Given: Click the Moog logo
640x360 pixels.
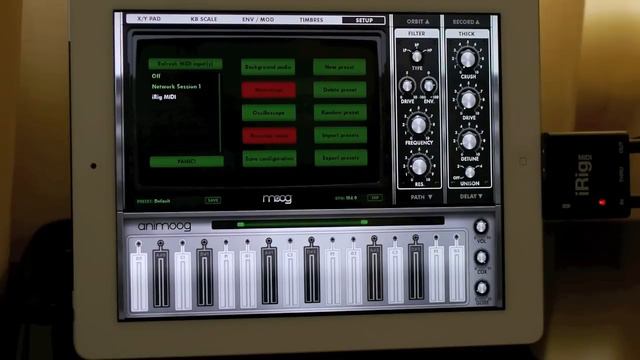Looking at the screenshot, I should click(277, 199).
